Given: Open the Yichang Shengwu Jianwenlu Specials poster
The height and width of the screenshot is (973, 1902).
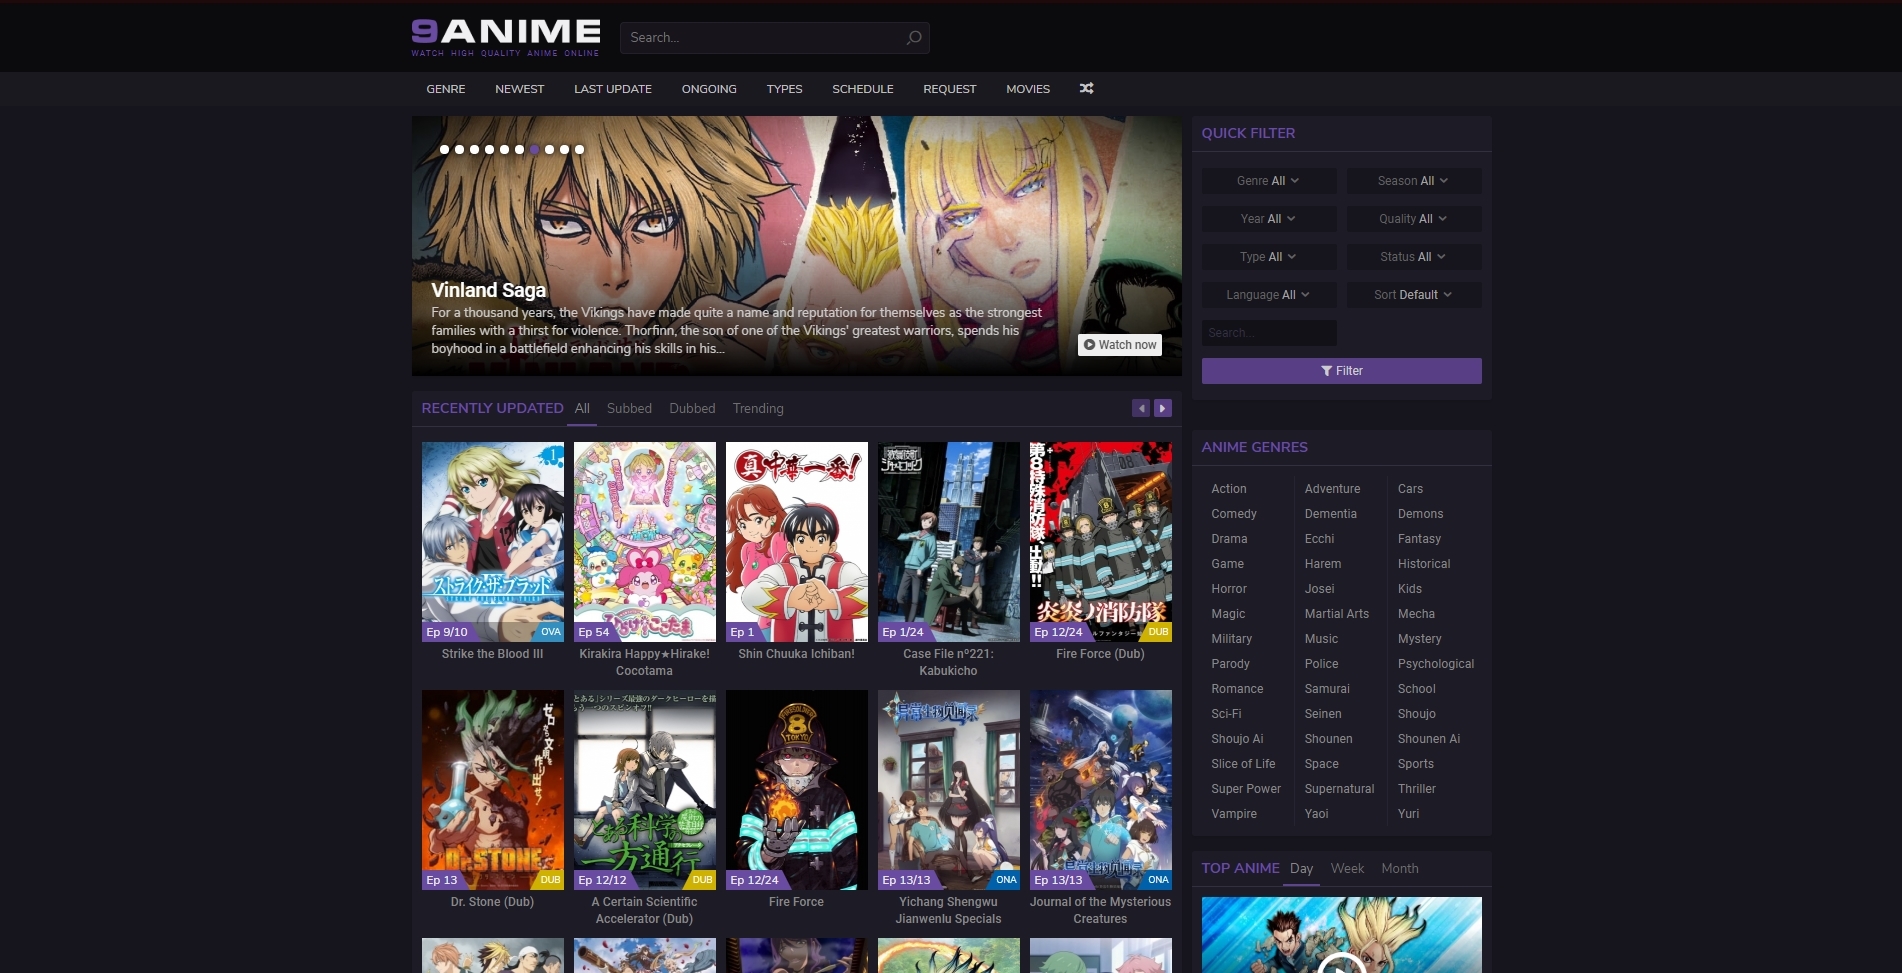Looking at the screenshot, I should (949, 790).
